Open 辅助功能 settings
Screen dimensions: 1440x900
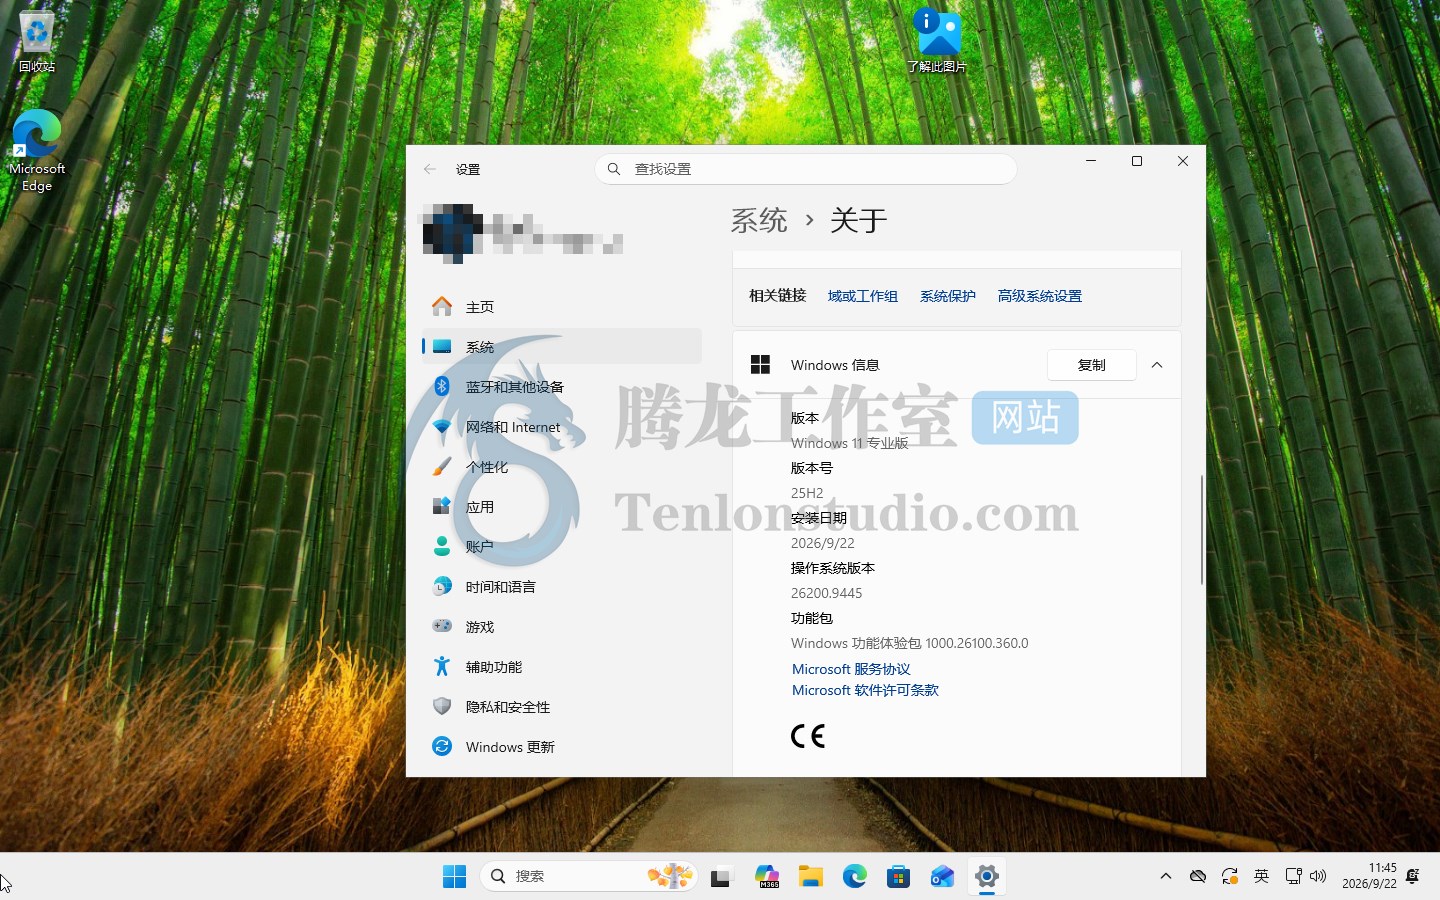click(x=562, y=667)
